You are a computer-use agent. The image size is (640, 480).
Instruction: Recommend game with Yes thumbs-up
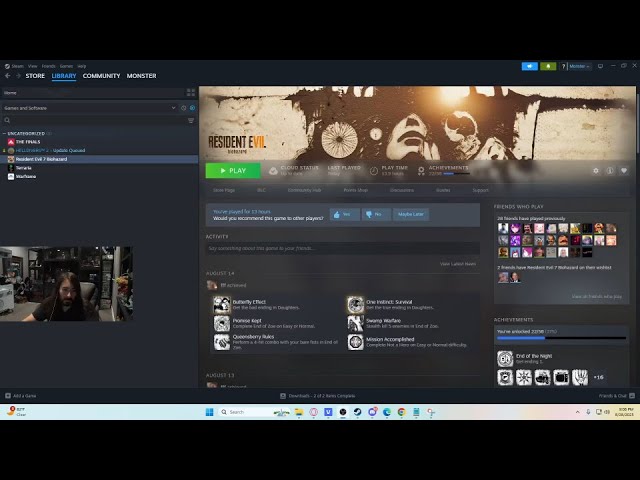click(x=344, y=214)
